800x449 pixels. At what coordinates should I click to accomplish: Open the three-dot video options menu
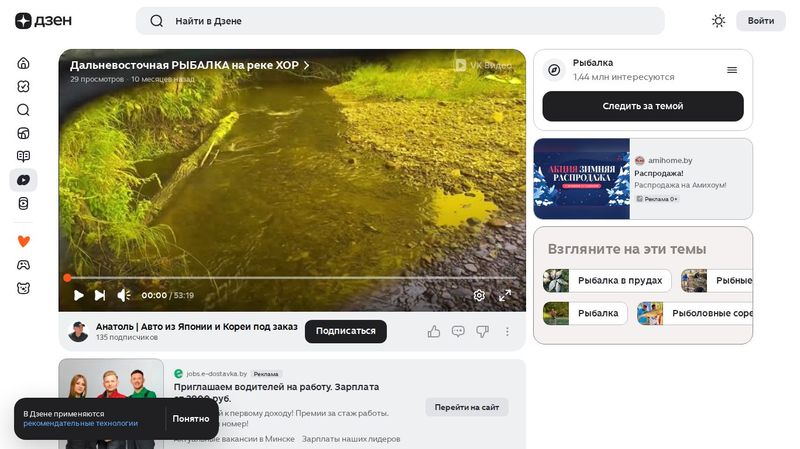click(x=507, y=331)
